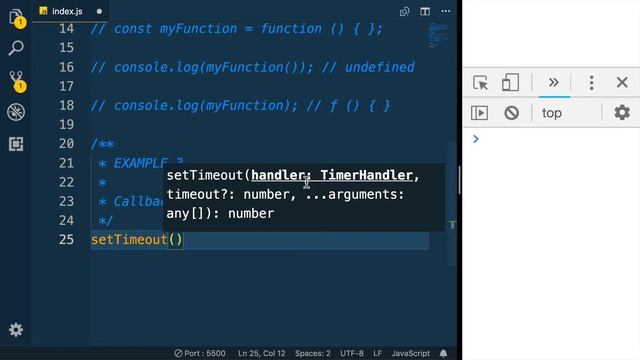
Task: Open editor More Actions ellipsis menu
Action: 446,11
